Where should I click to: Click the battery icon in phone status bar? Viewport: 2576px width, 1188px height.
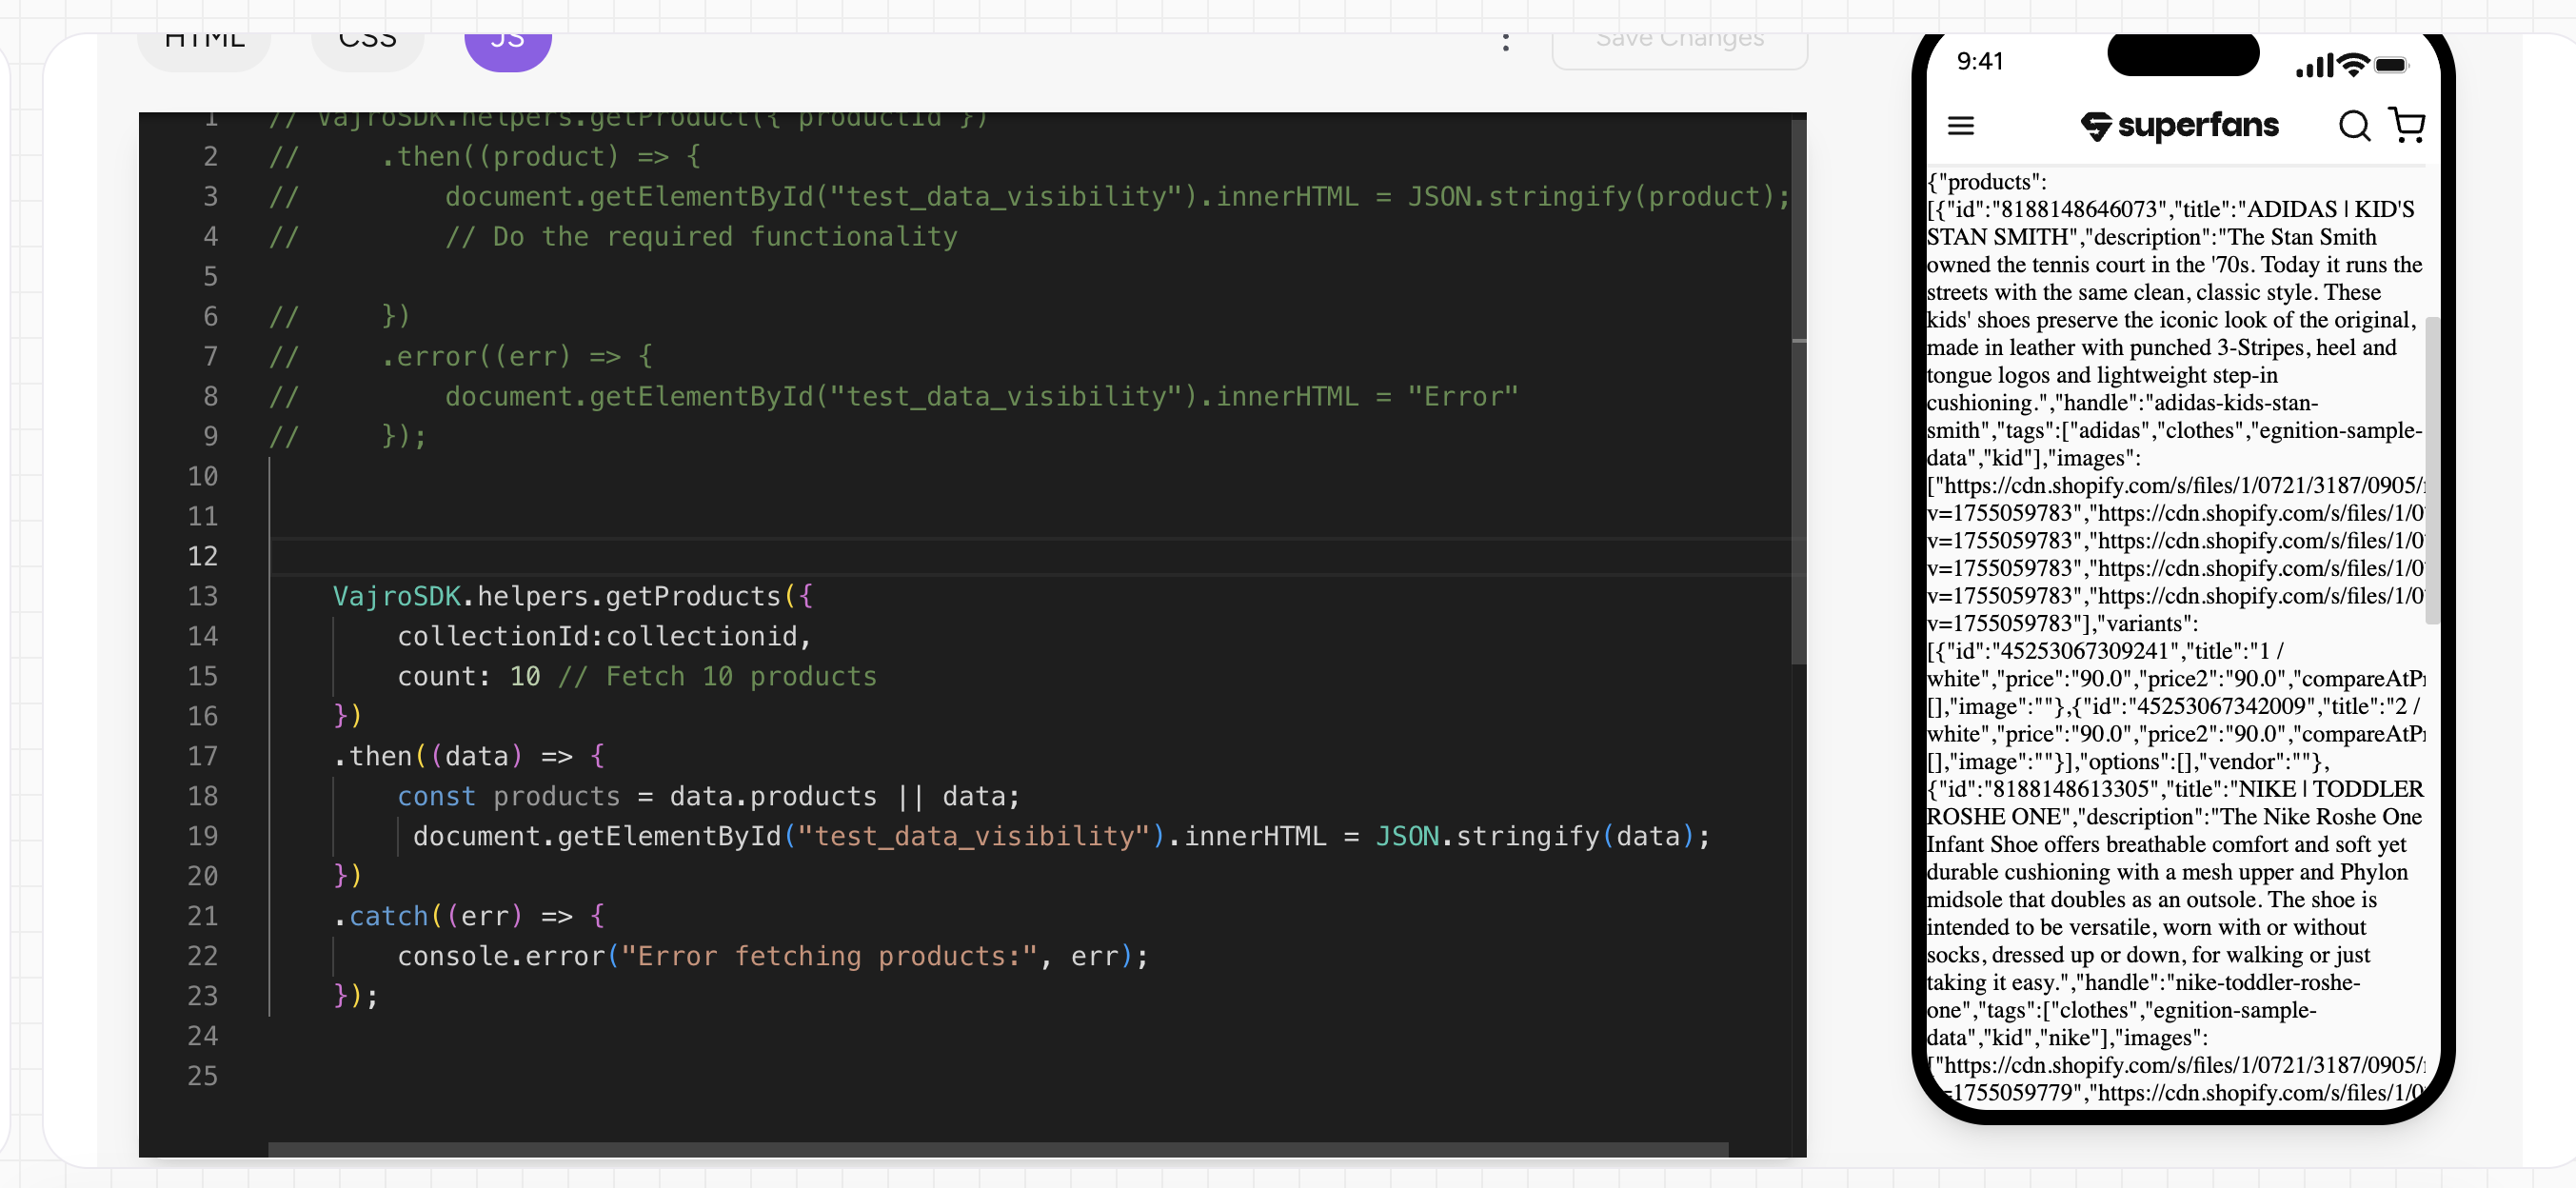(x=2391, y=65)
